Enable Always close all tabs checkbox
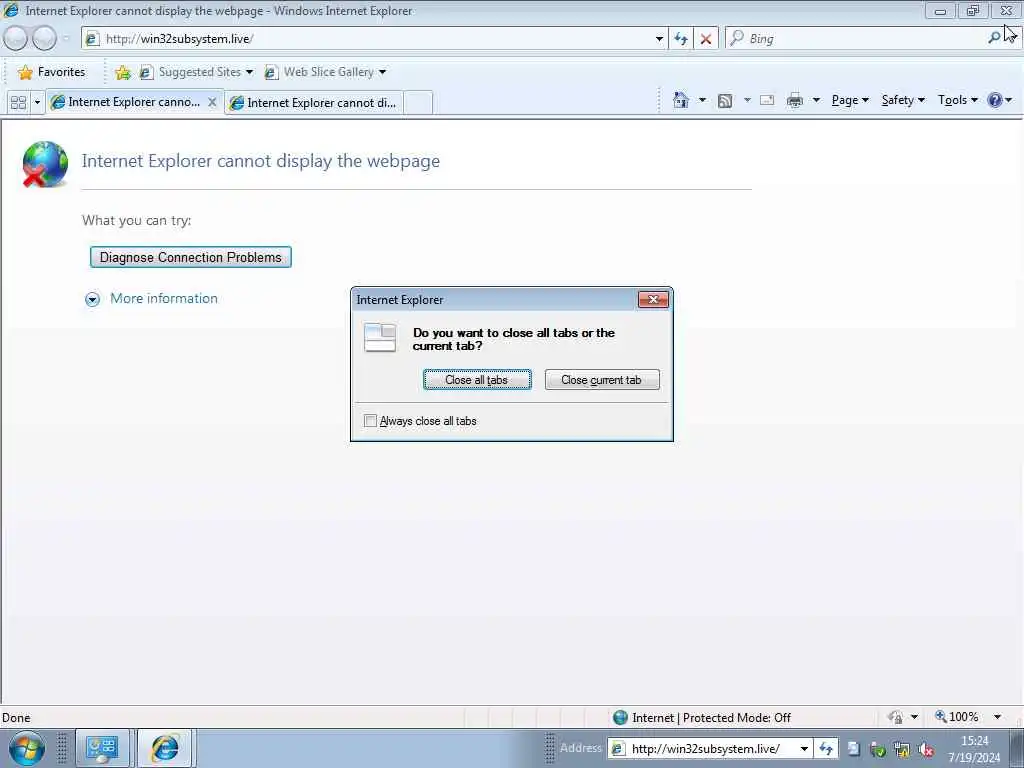 tap(370, 421)
